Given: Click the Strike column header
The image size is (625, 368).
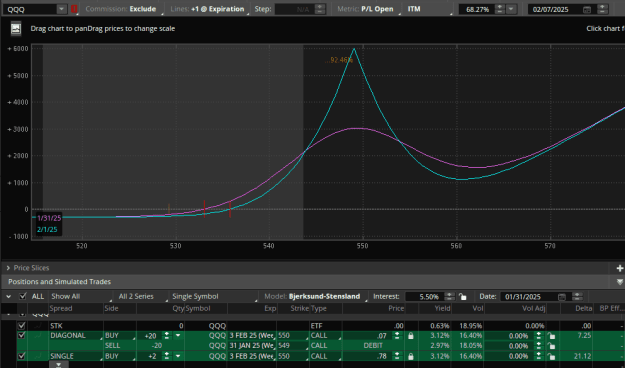Looking at the screenshot, I should click(299, 308).
